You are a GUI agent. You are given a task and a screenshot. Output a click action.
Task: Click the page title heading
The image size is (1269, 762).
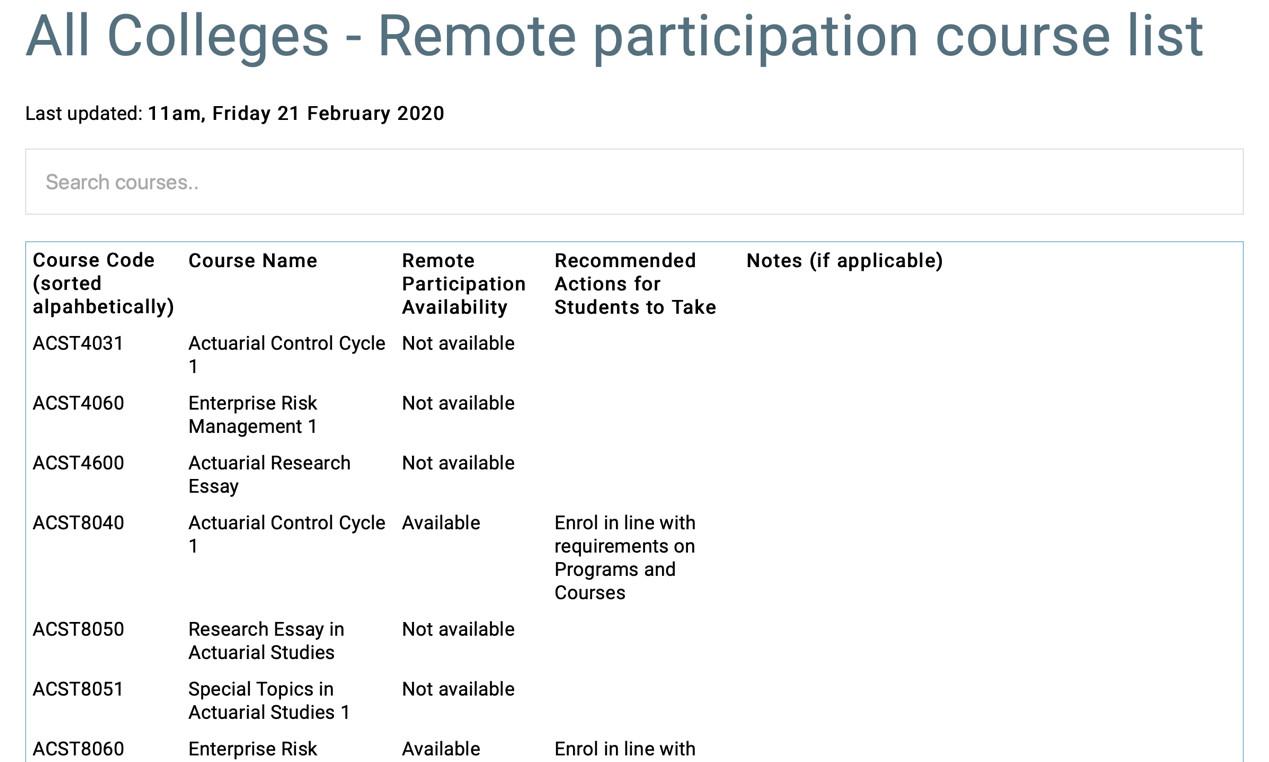click(614, 36)
